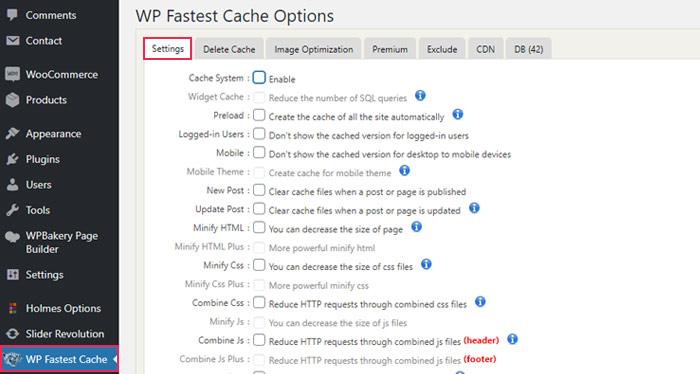Screen dimensions: 700x374
Task: Toggle the Combine Css checkbox
Action: [259, 303]
